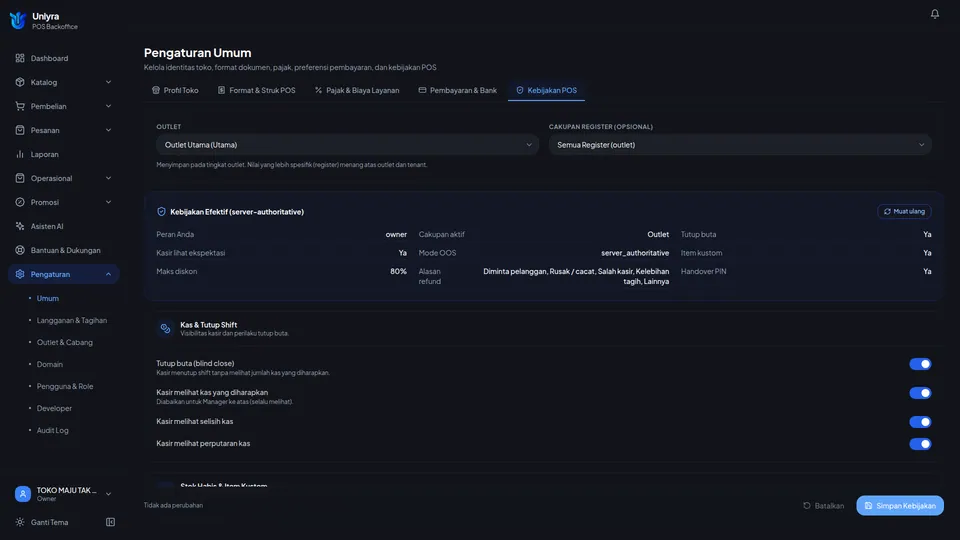The width and height of the screenshot is (960, 540).
Task: Click the Promosi icon
Action: (20, 202)
